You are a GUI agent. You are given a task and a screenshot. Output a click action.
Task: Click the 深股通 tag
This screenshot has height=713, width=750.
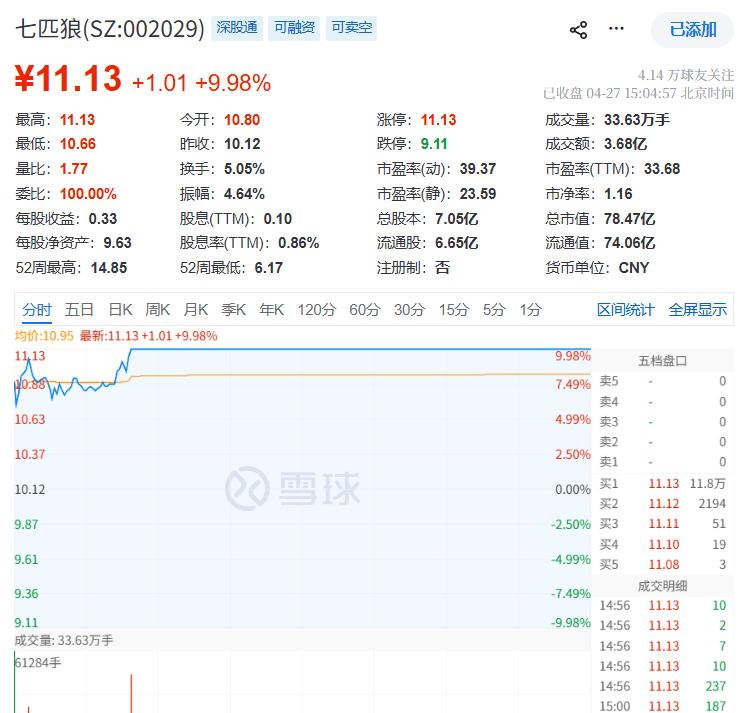pos(237,28)
